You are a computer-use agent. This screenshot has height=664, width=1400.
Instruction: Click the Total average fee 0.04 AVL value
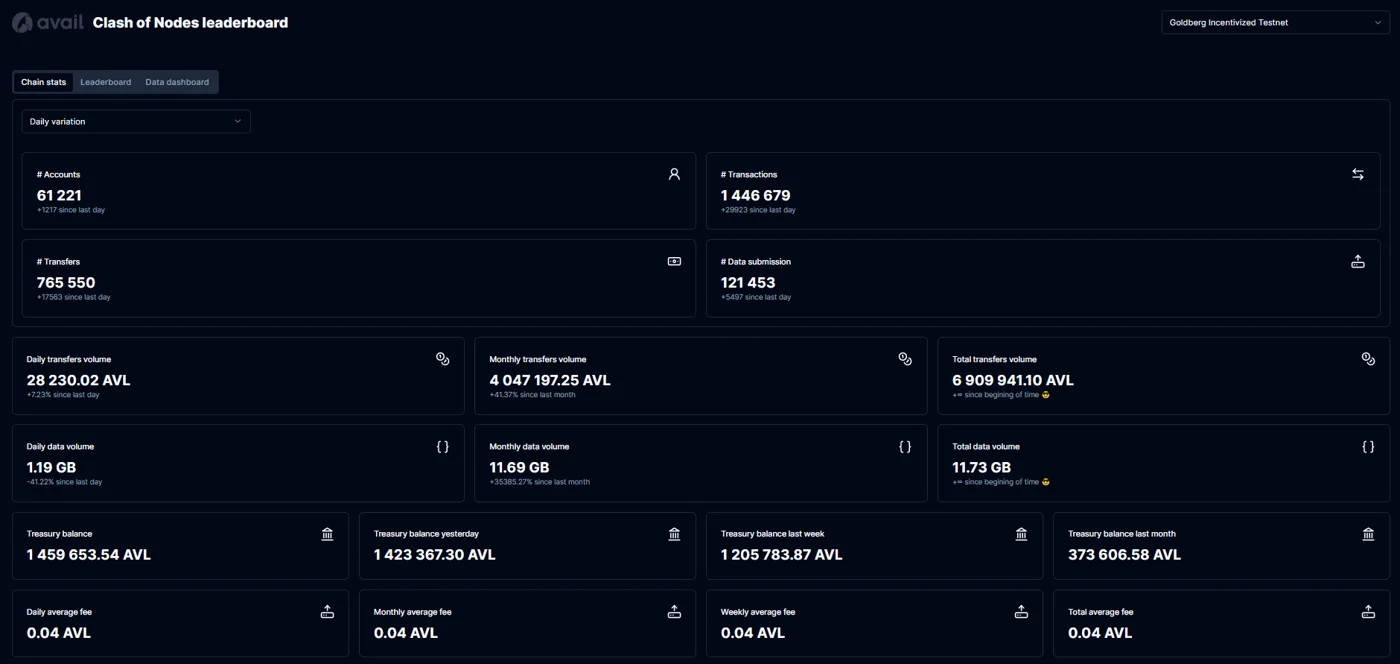click(x=1100, y=633)
